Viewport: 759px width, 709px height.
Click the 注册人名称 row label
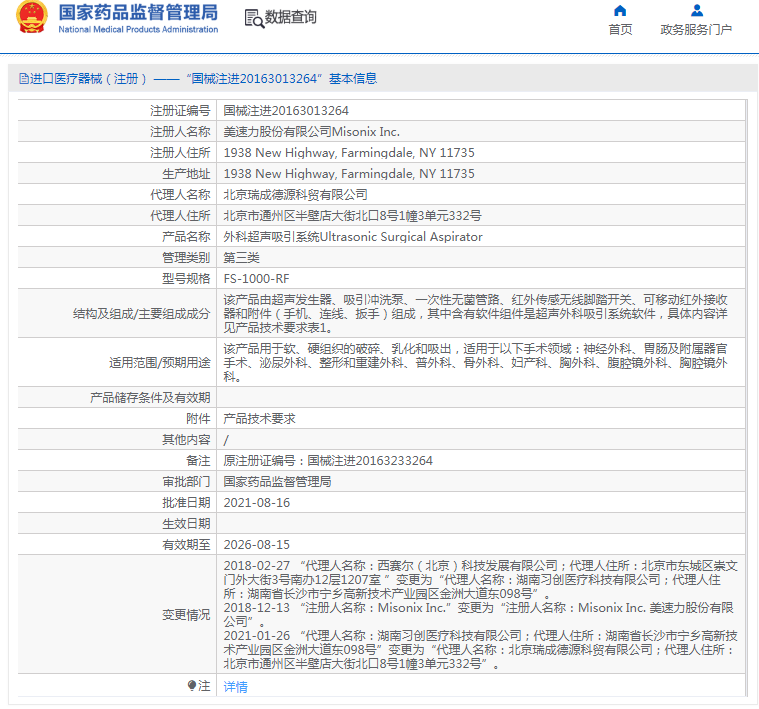(x=180, y=132)
